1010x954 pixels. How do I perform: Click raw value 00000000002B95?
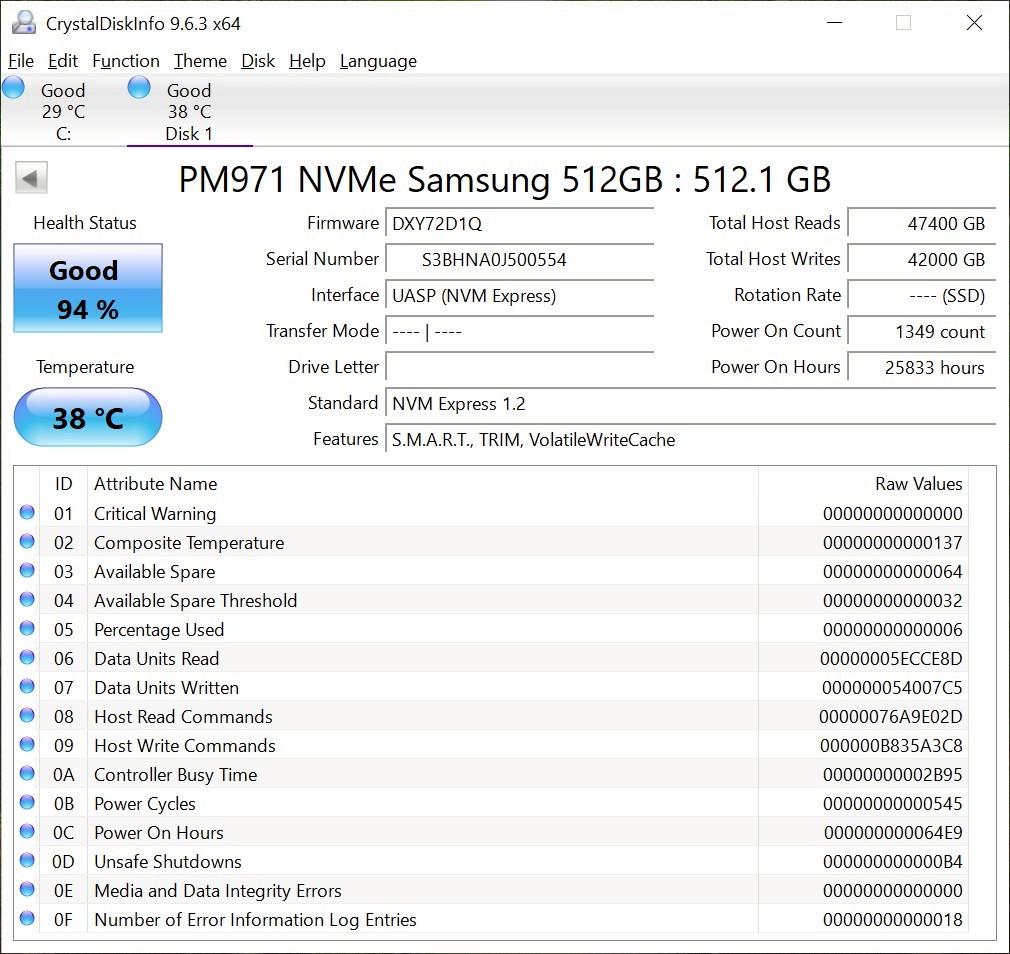(x=892, y=774)
